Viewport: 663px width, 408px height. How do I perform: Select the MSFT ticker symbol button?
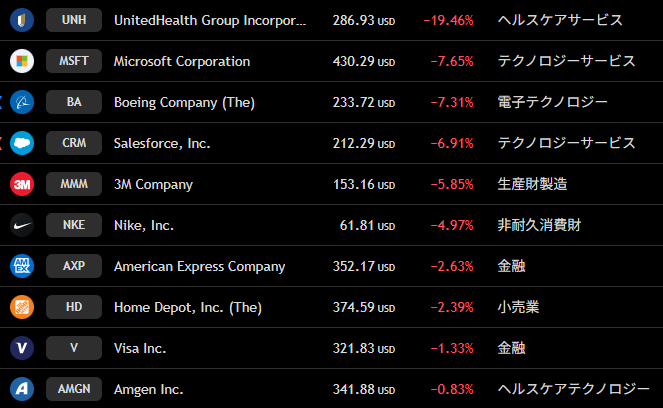click(x=74, y=61)
